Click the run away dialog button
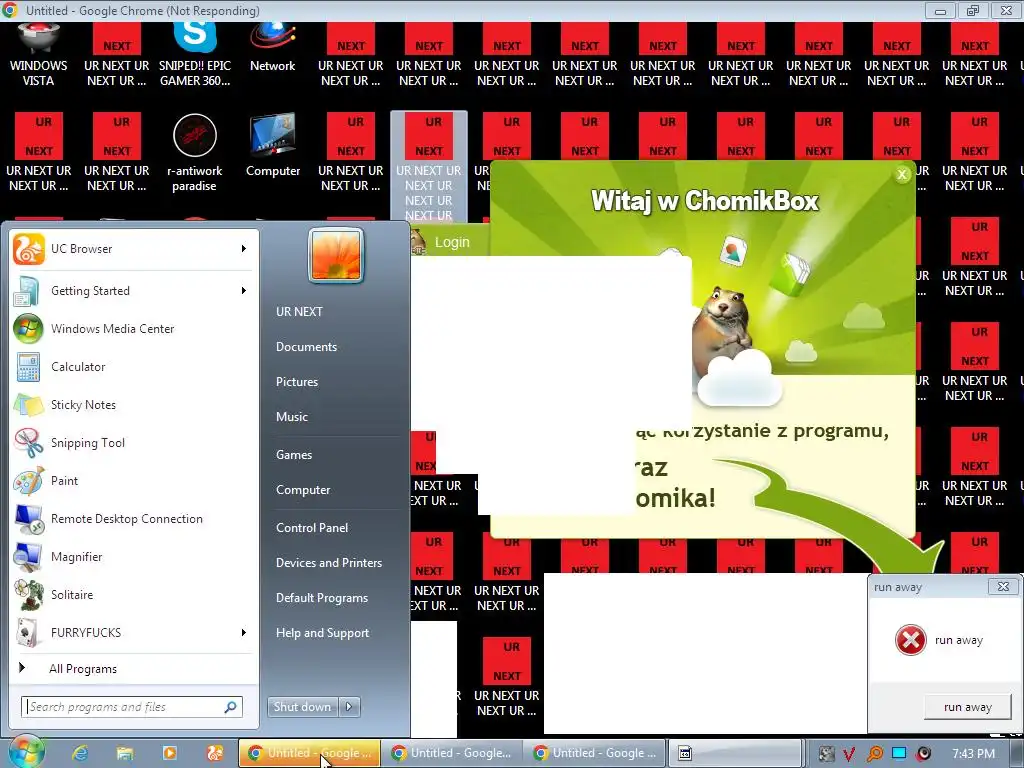The height and width of the screenshot is (768, 1024). pyautogui.click(x=967, y=707)
